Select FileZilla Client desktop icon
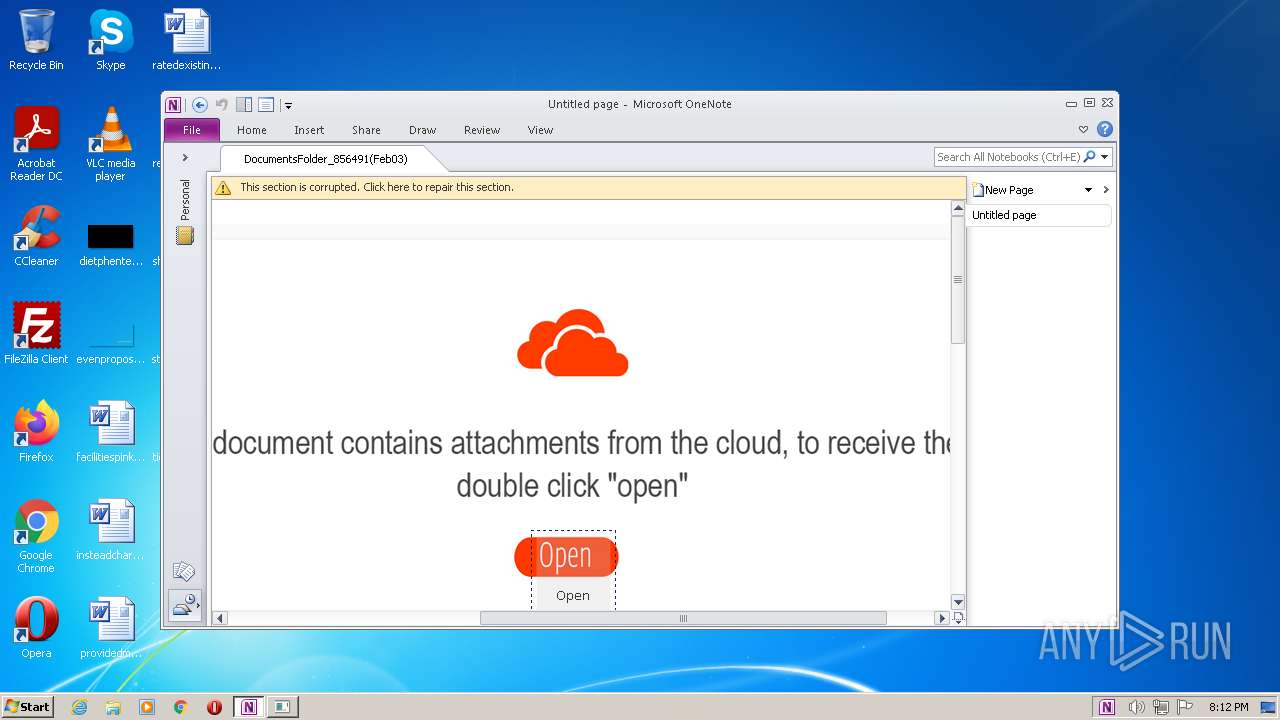This screenshot has width=1280, height=720. [x=36, y=333]
